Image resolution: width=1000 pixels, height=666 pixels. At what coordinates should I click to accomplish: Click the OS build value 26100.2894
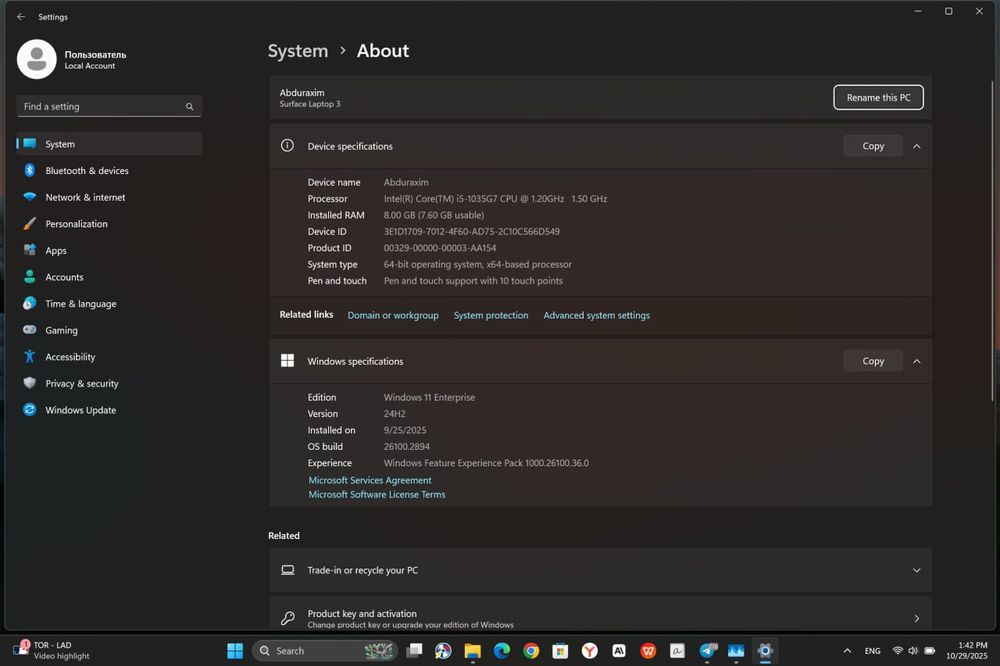coord(406,447)
